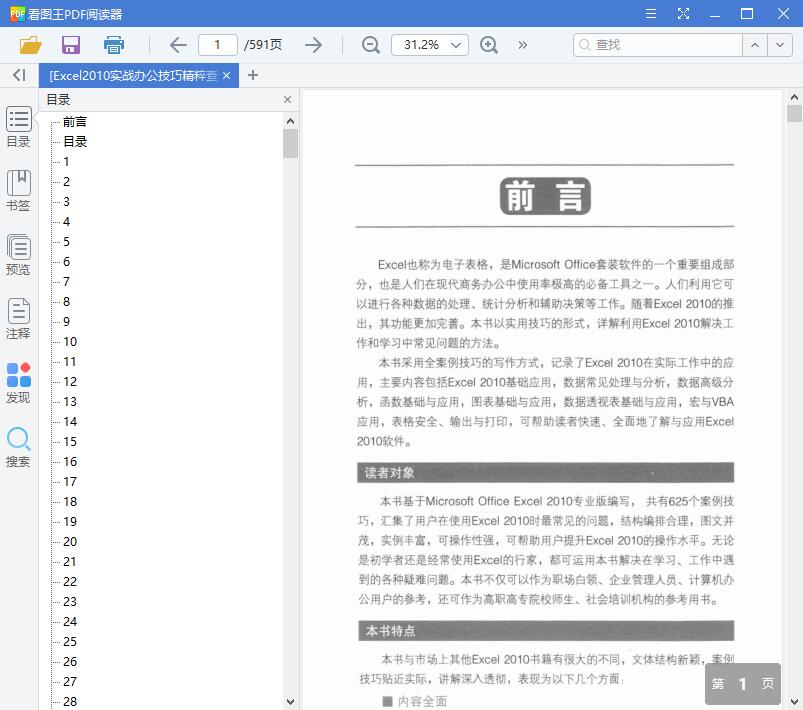Image resolution: width=803 pixels, height=710 pixels.
Task: Open the main menu hamburger icon
Action: click(x=650, y=13)
